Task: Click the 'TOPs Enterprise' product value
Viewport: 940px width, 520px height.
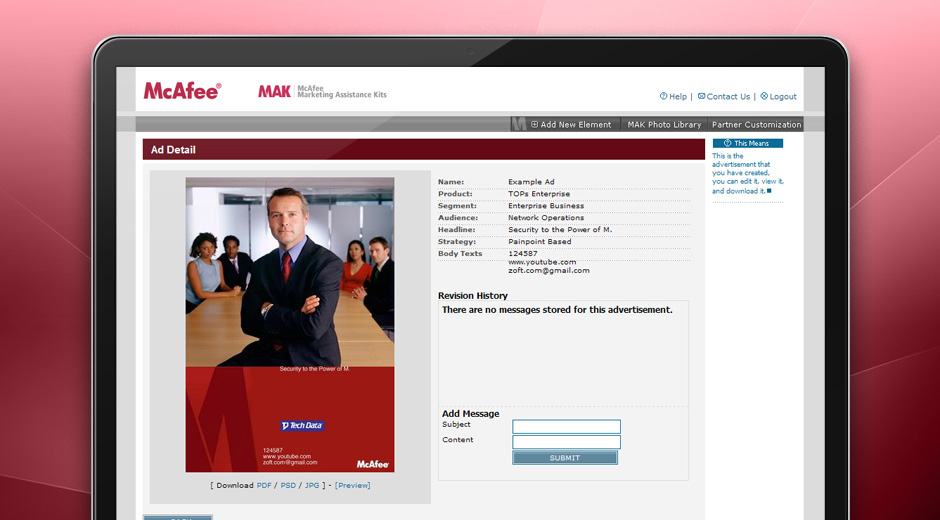Action: (539, 194)
